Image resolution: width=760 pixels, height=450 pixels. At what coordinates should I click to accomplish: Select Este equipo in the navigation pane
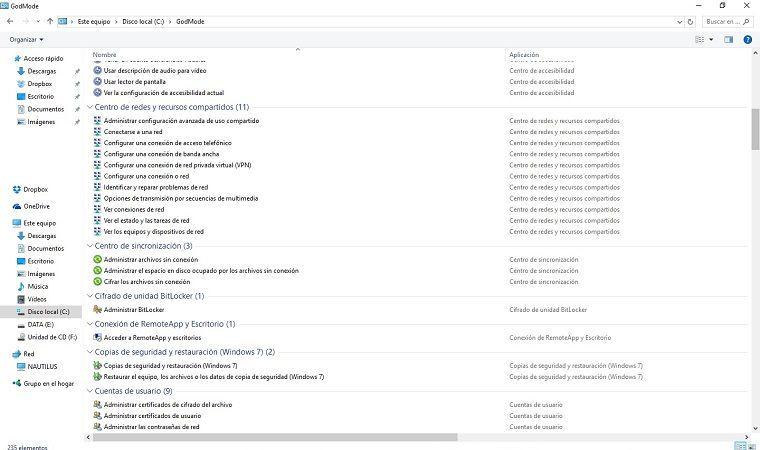tap(40, 223)
